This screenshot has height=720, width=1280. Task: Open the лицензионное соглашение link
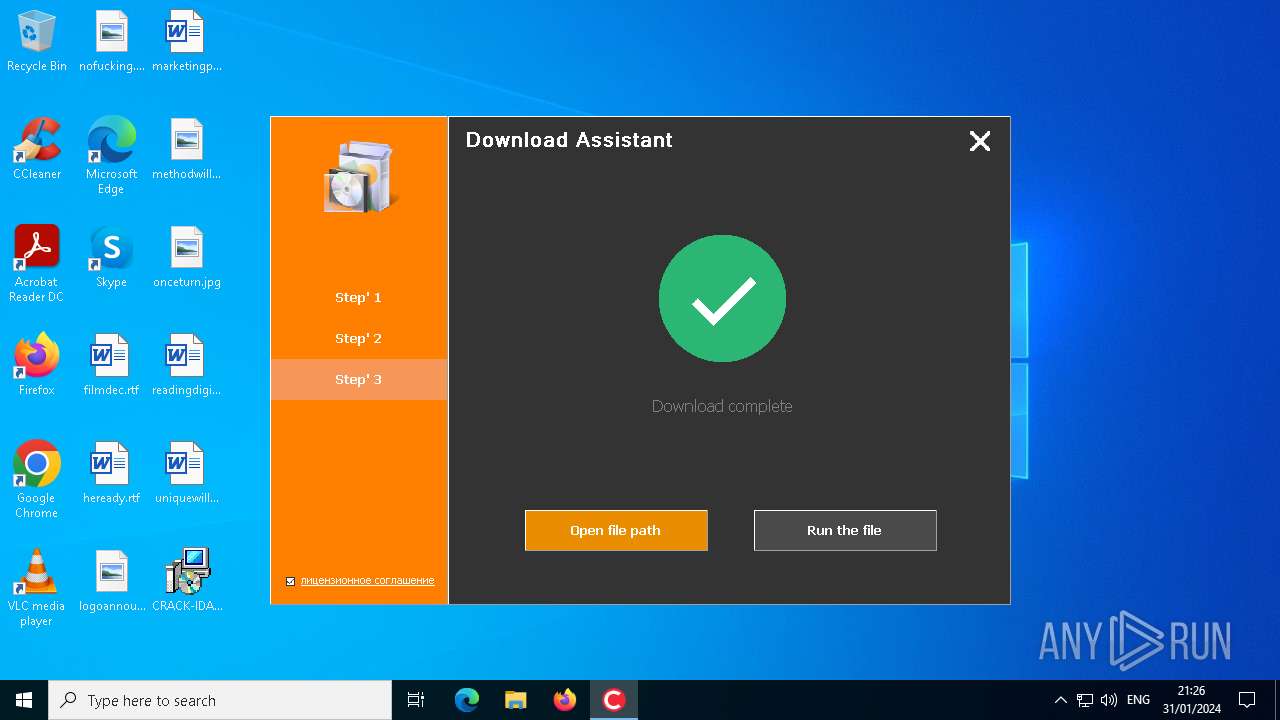click(367, 581)
